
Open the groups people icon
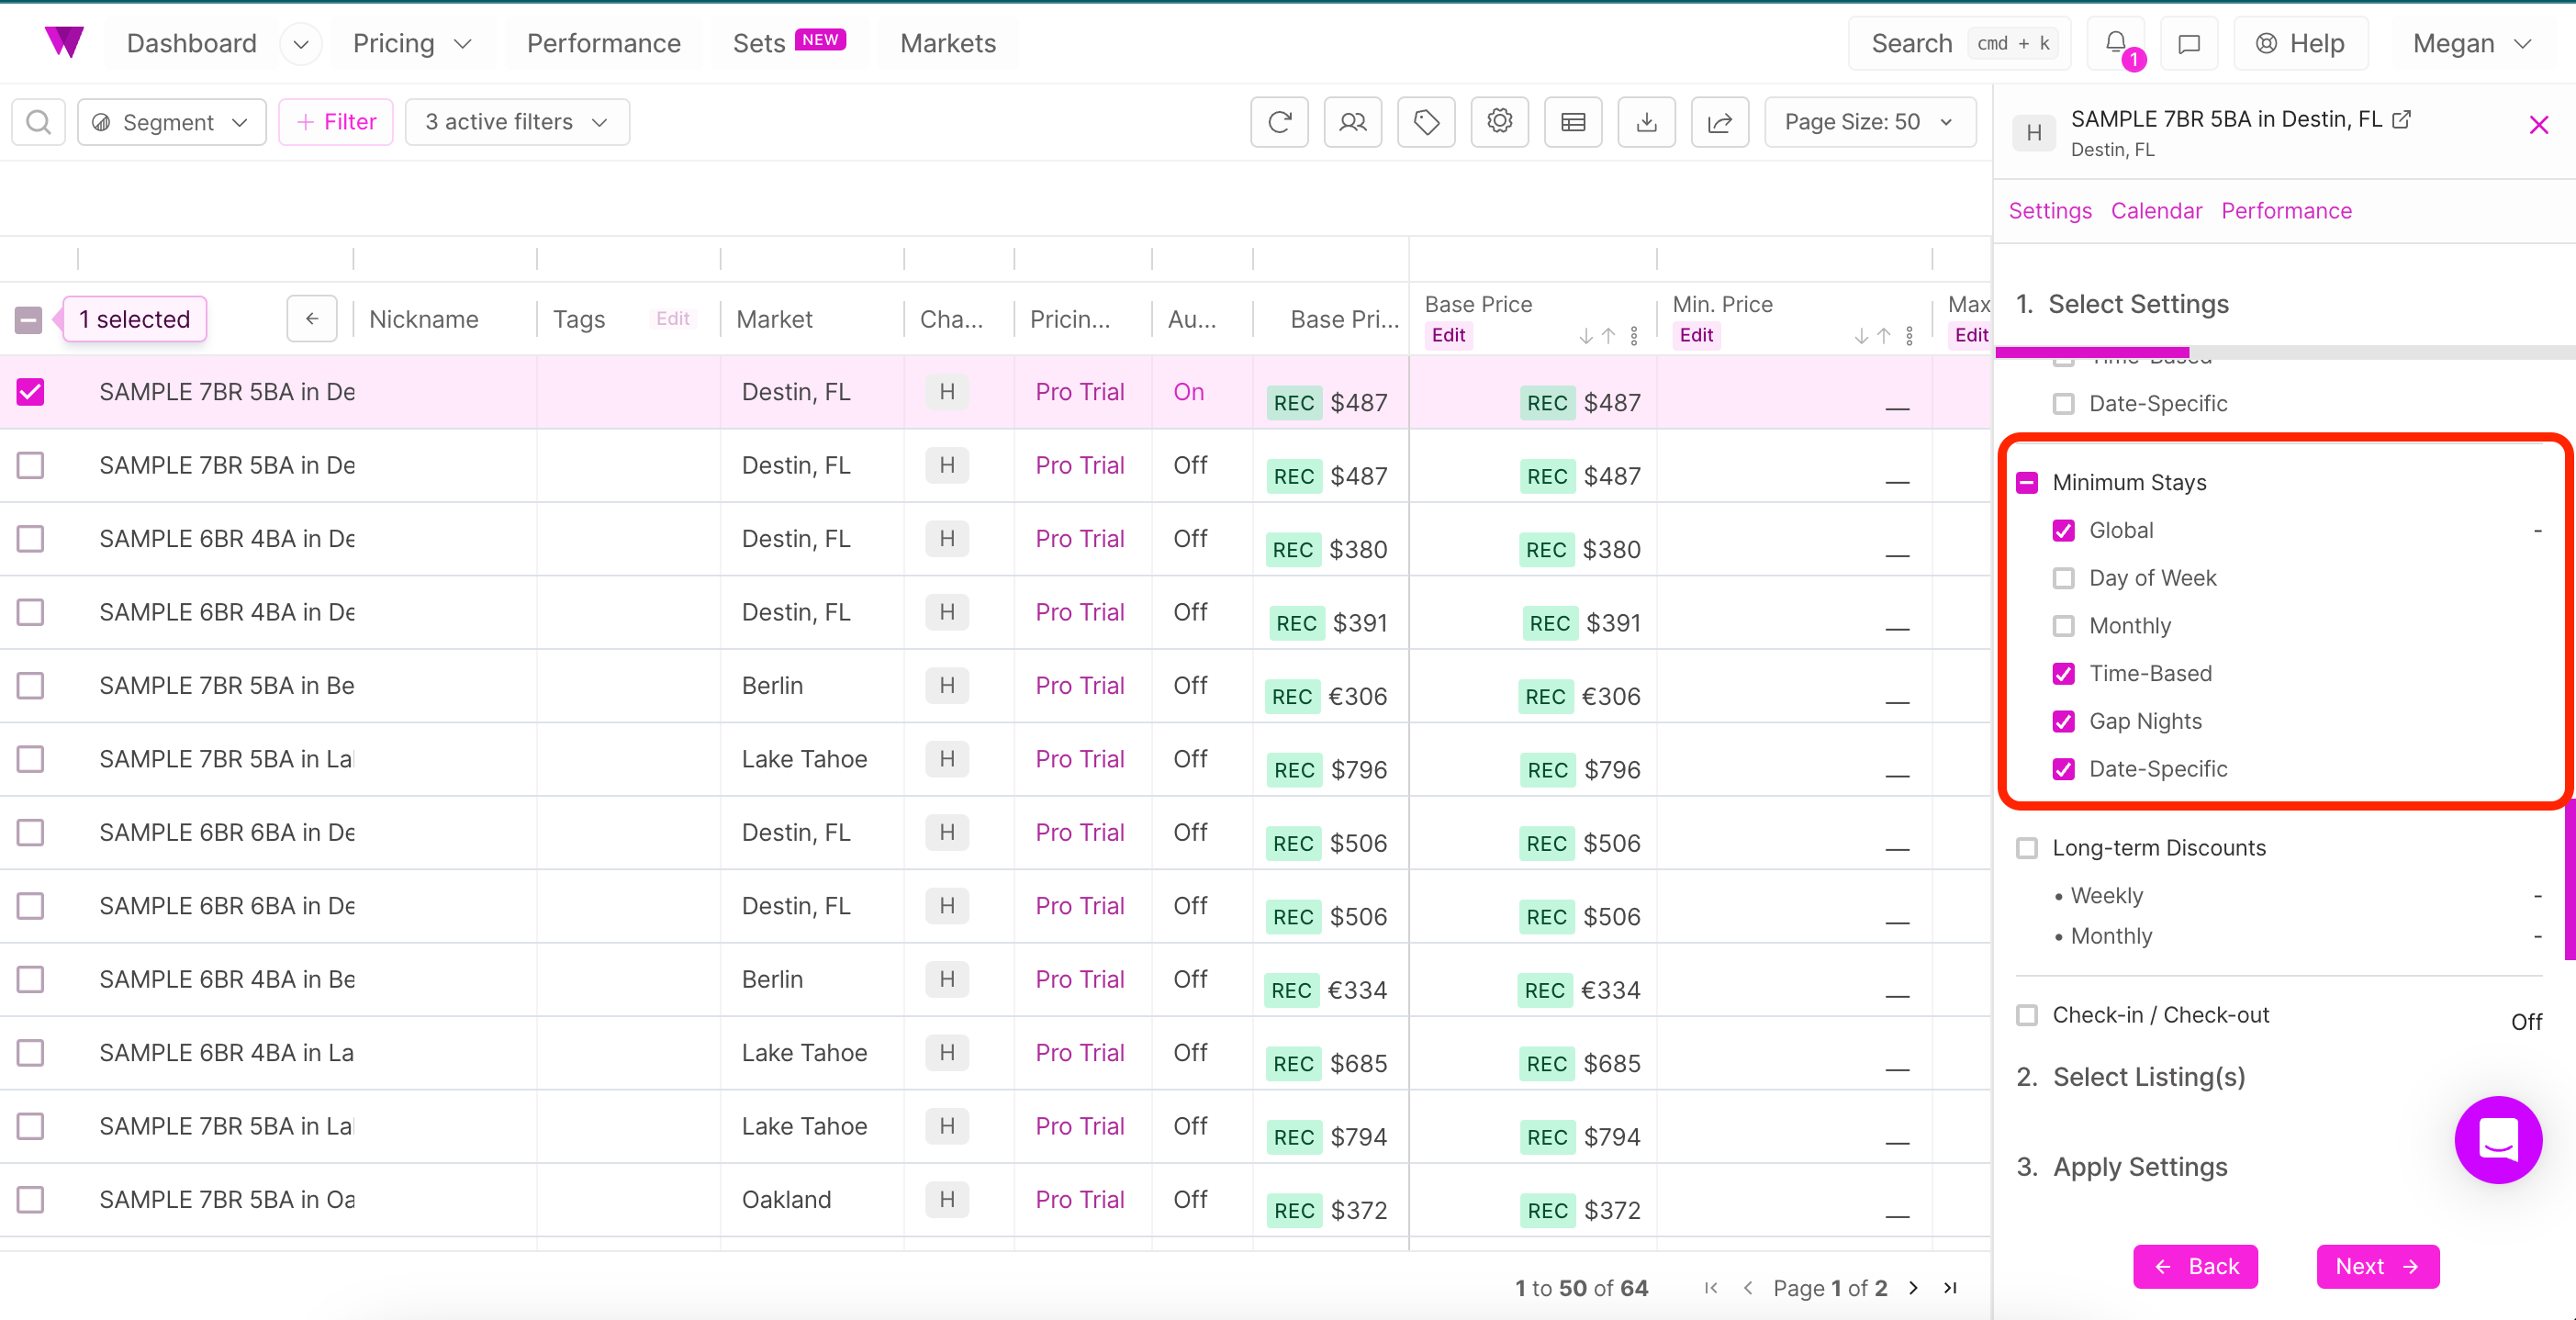[1352, 122]
